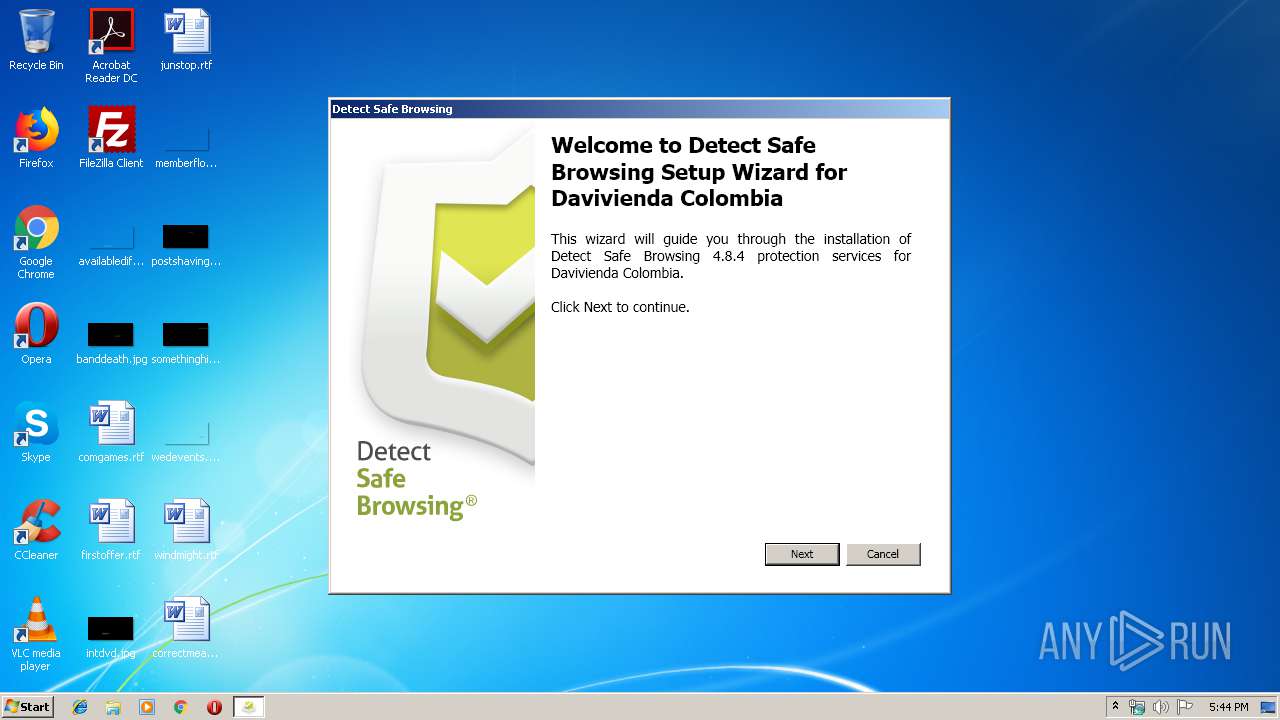Click Next in the setup wizard
This screenshot has height=720, width=1280.
pos(802,554)
